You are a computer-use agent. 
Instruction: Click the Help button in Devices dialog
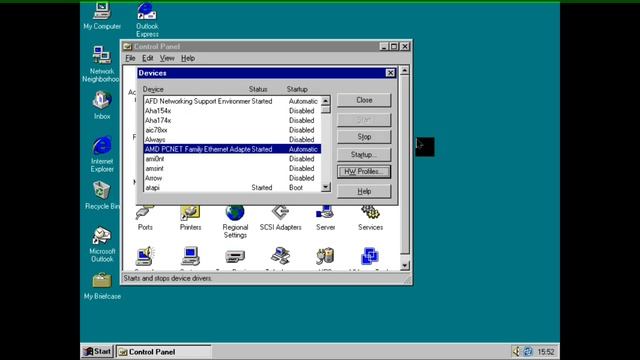[364, 191]
